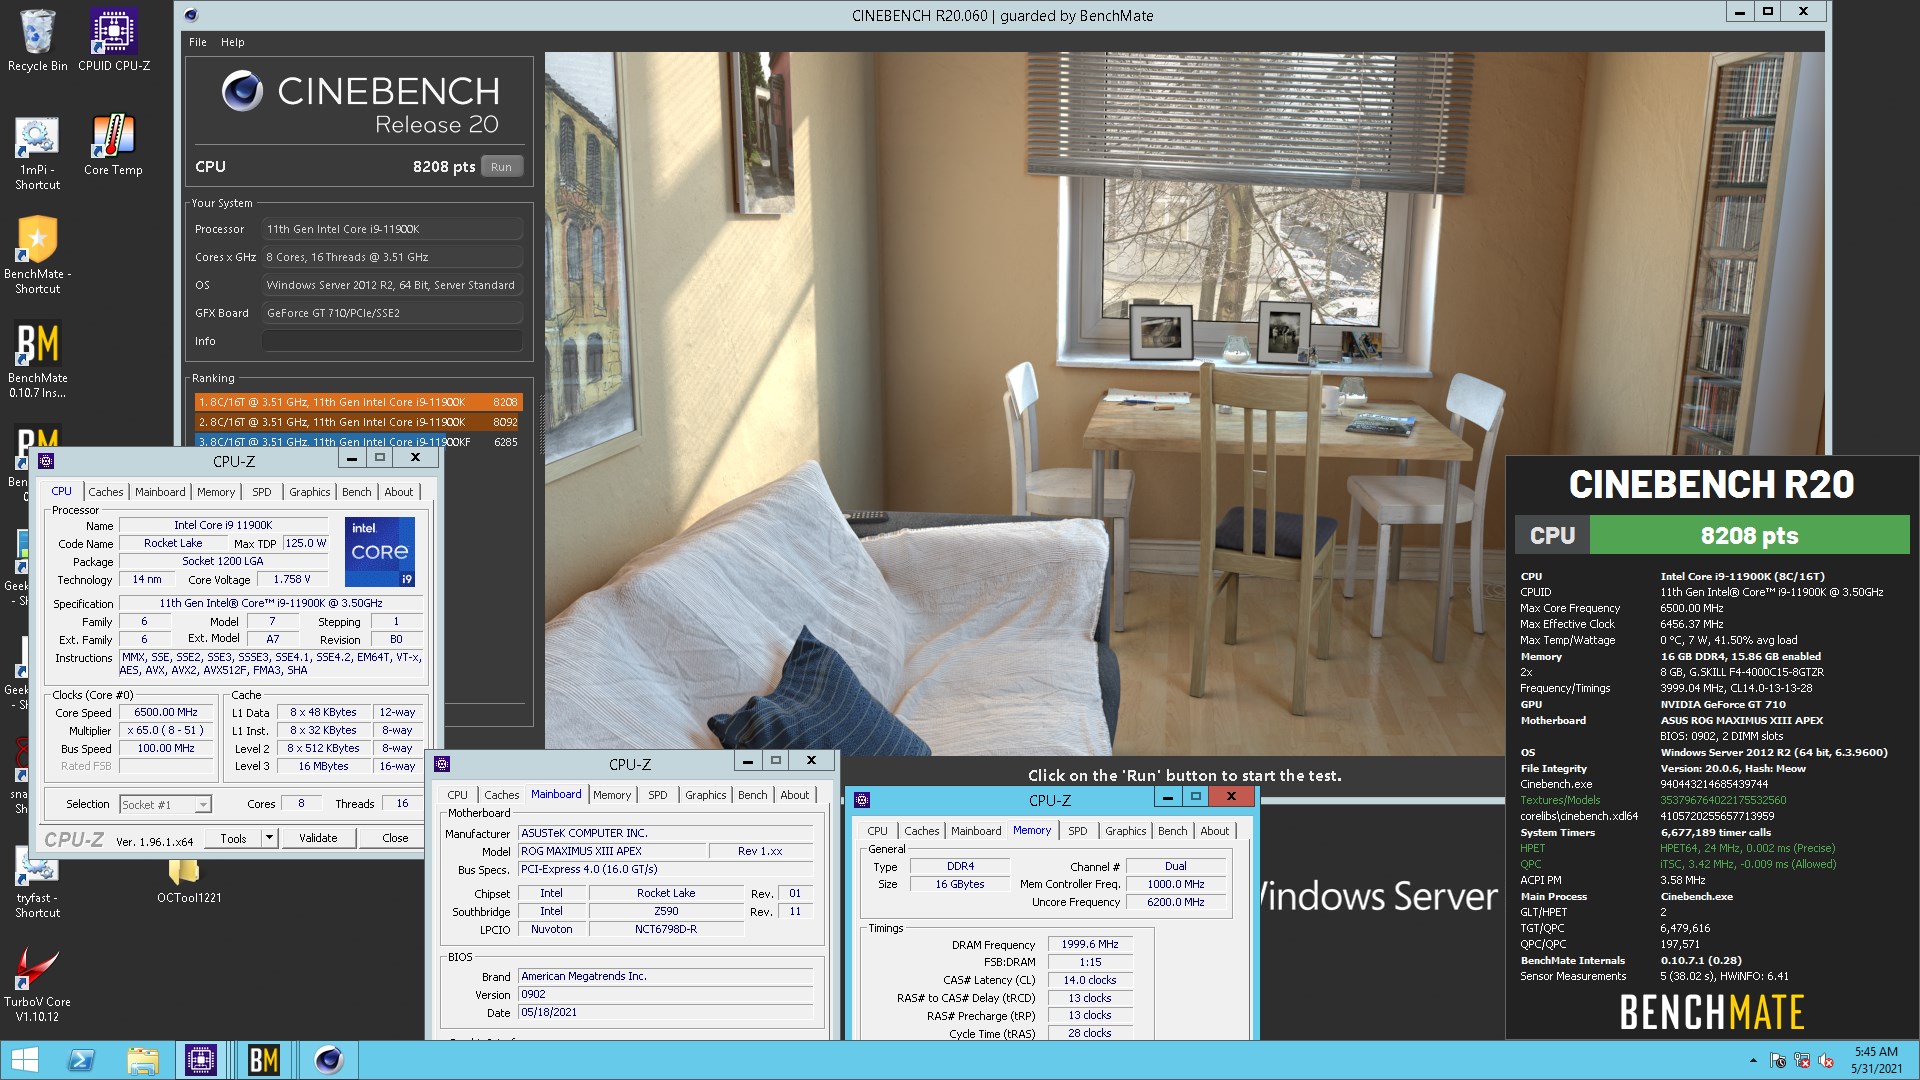
Task: Click the CPU-Z Mainboard window title icon
Action: coord(442,764)
